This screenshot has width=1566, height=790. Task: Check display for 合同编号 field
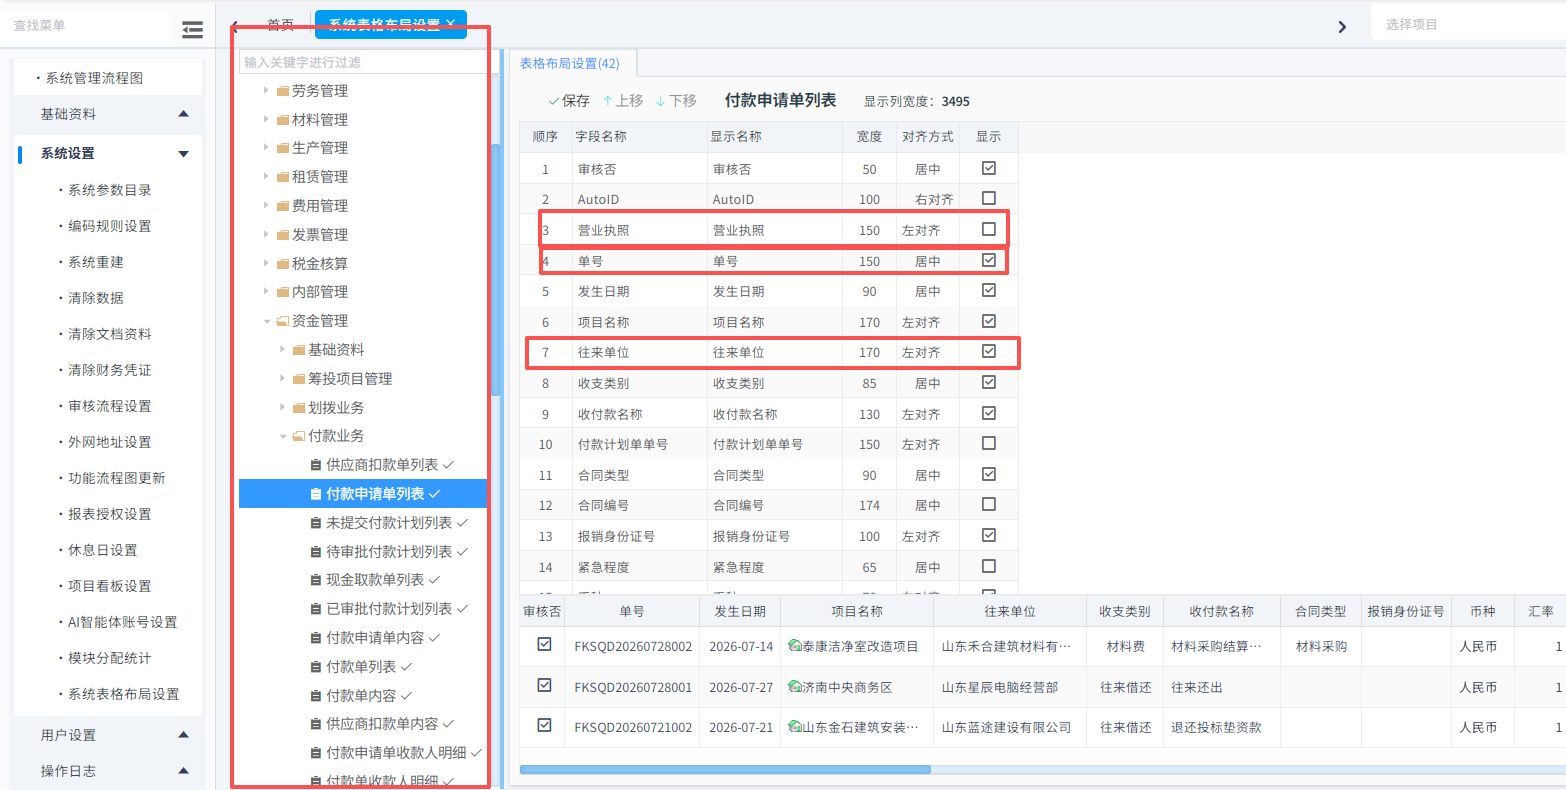pos(989,504)
